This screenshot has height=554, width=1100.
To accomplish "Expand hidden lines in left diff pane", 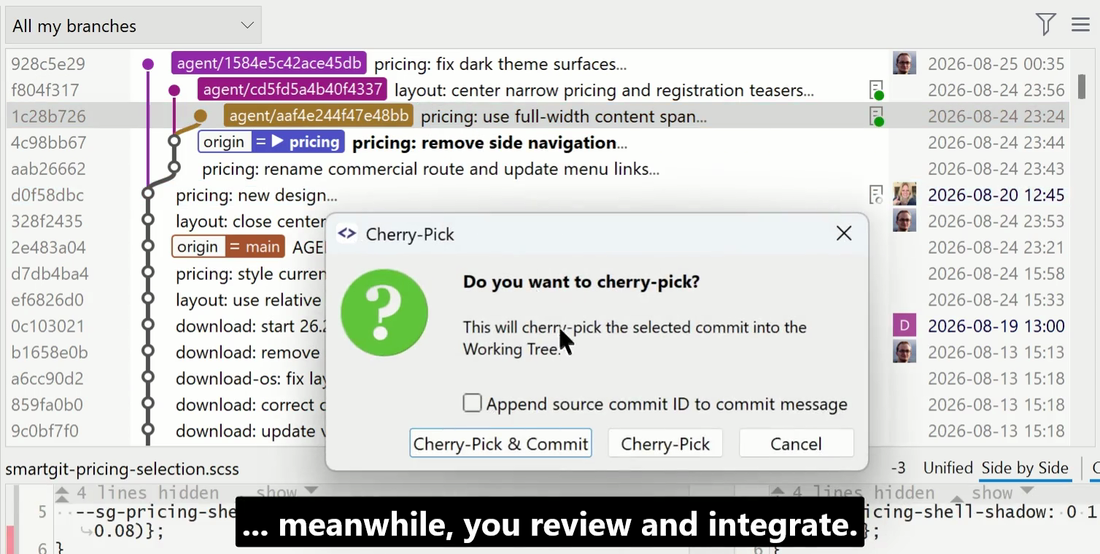I will click(x=286, y=493).
